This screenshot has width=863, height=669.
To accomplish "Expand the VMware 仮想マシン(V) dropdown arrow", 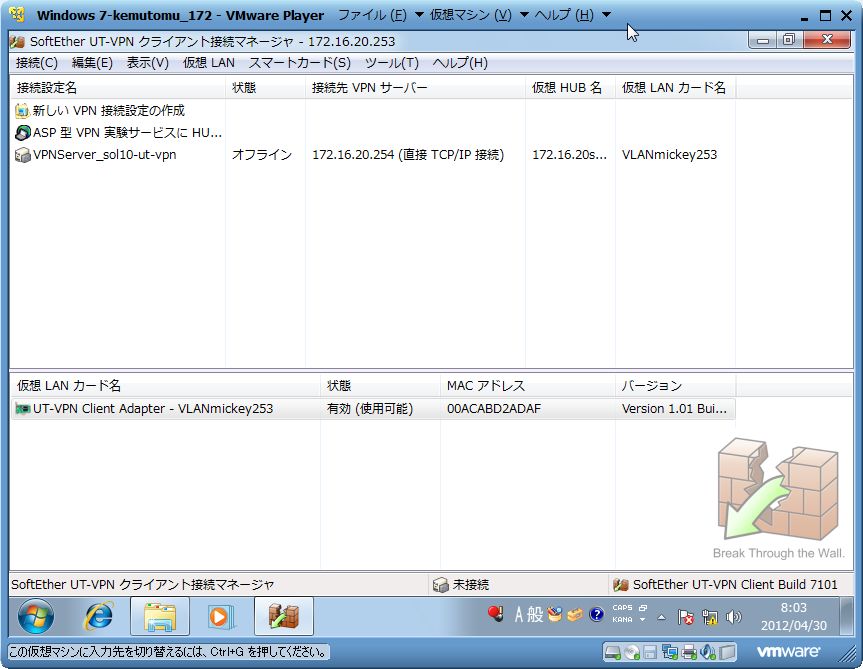I will tap(525, 15).
